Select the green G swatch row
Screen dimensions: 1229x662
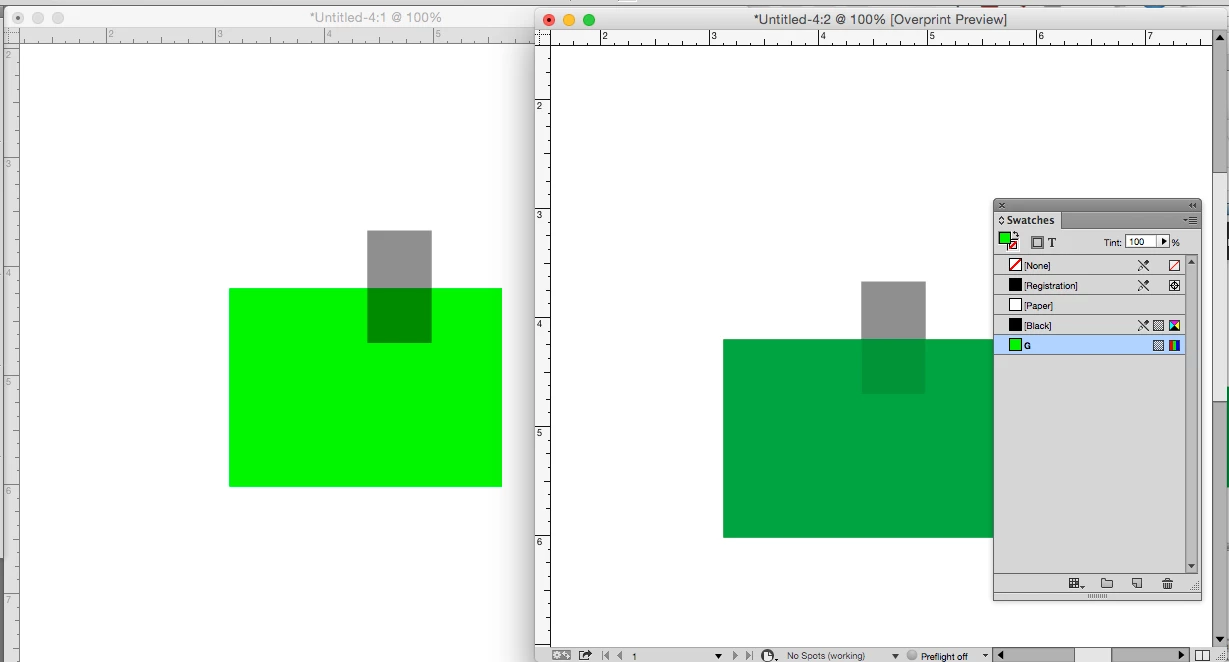coord(1090,345)
